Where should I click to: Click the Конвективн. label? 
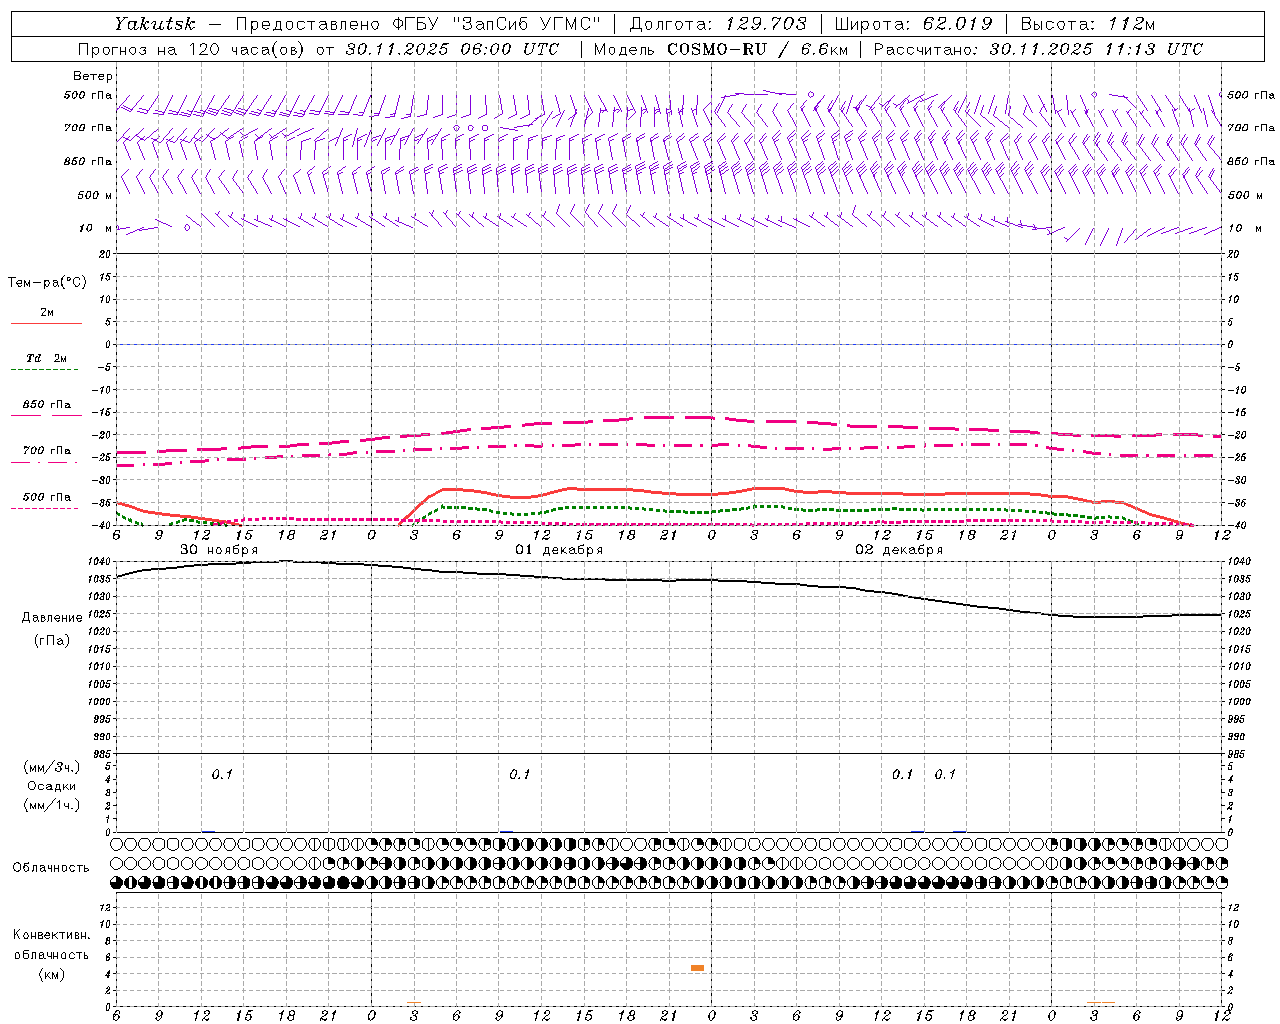pyautogui.click(x=52, y=935)
